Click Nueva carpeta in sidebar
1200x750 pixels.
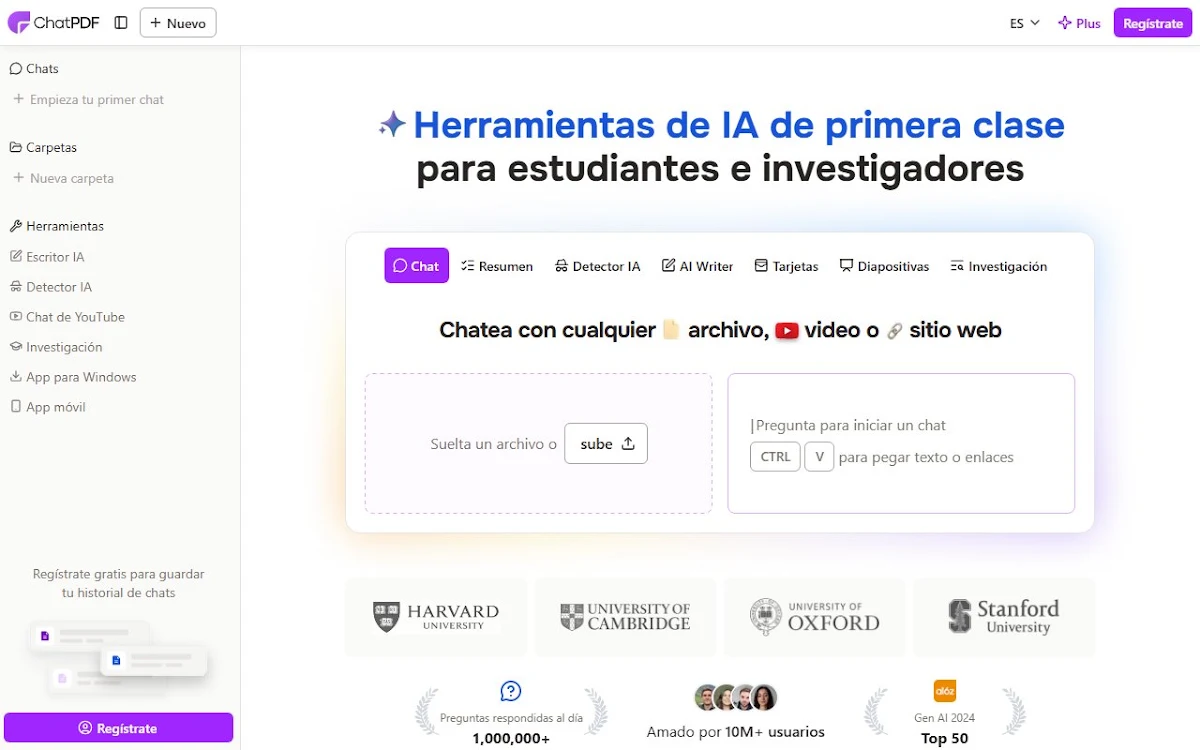coord(63,178)
